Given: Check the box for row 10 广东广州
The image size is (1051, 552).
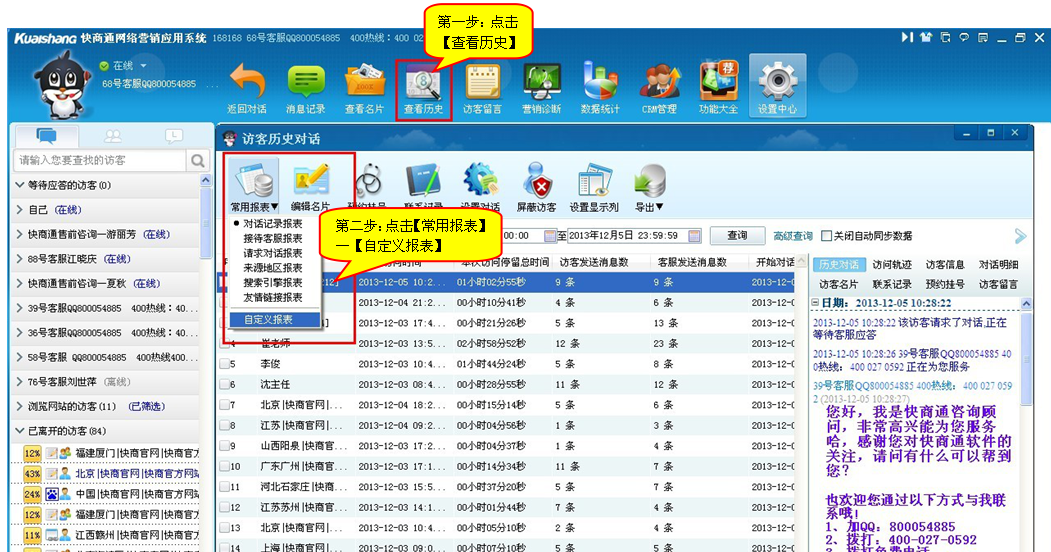Looking at the screenshot, I should point(226,466).
